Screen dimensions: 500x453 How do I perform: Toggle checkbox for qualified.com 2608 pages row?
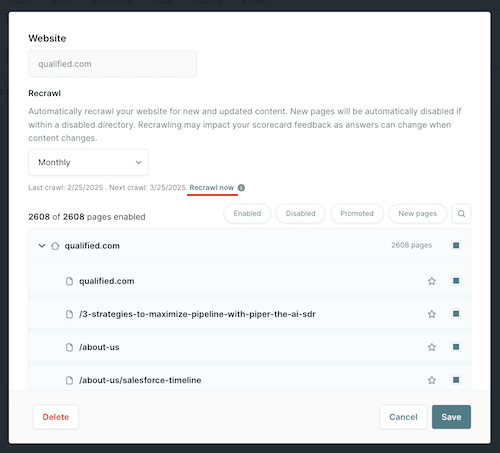tap(456, 245)
